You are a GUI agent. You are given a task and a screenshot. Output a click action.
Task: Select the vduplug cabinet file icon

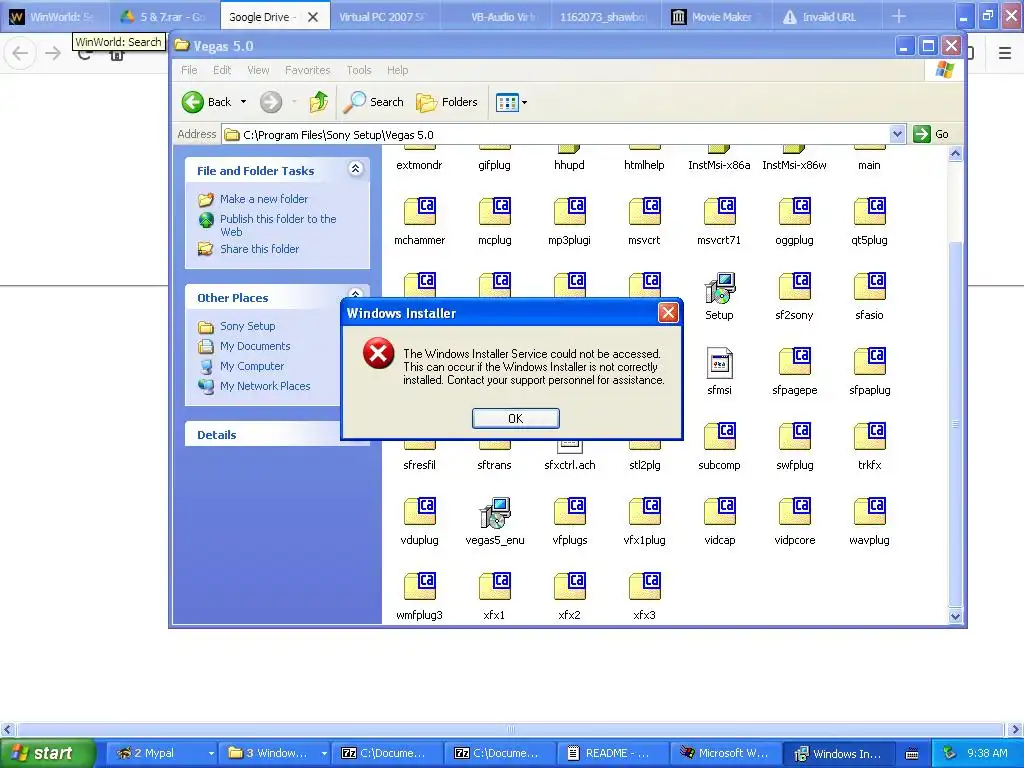click(419, 511)
